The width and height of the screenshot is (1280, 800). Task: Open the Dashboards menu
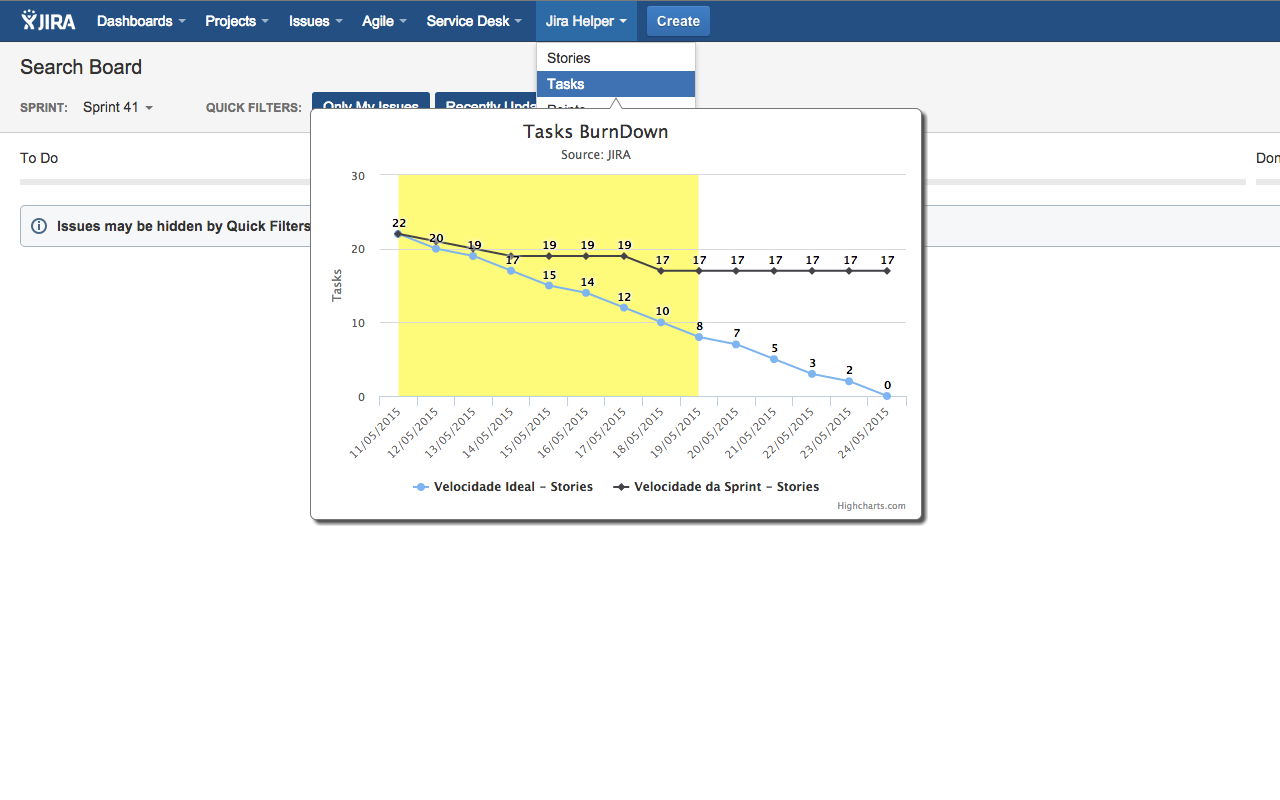pos(141,21)
